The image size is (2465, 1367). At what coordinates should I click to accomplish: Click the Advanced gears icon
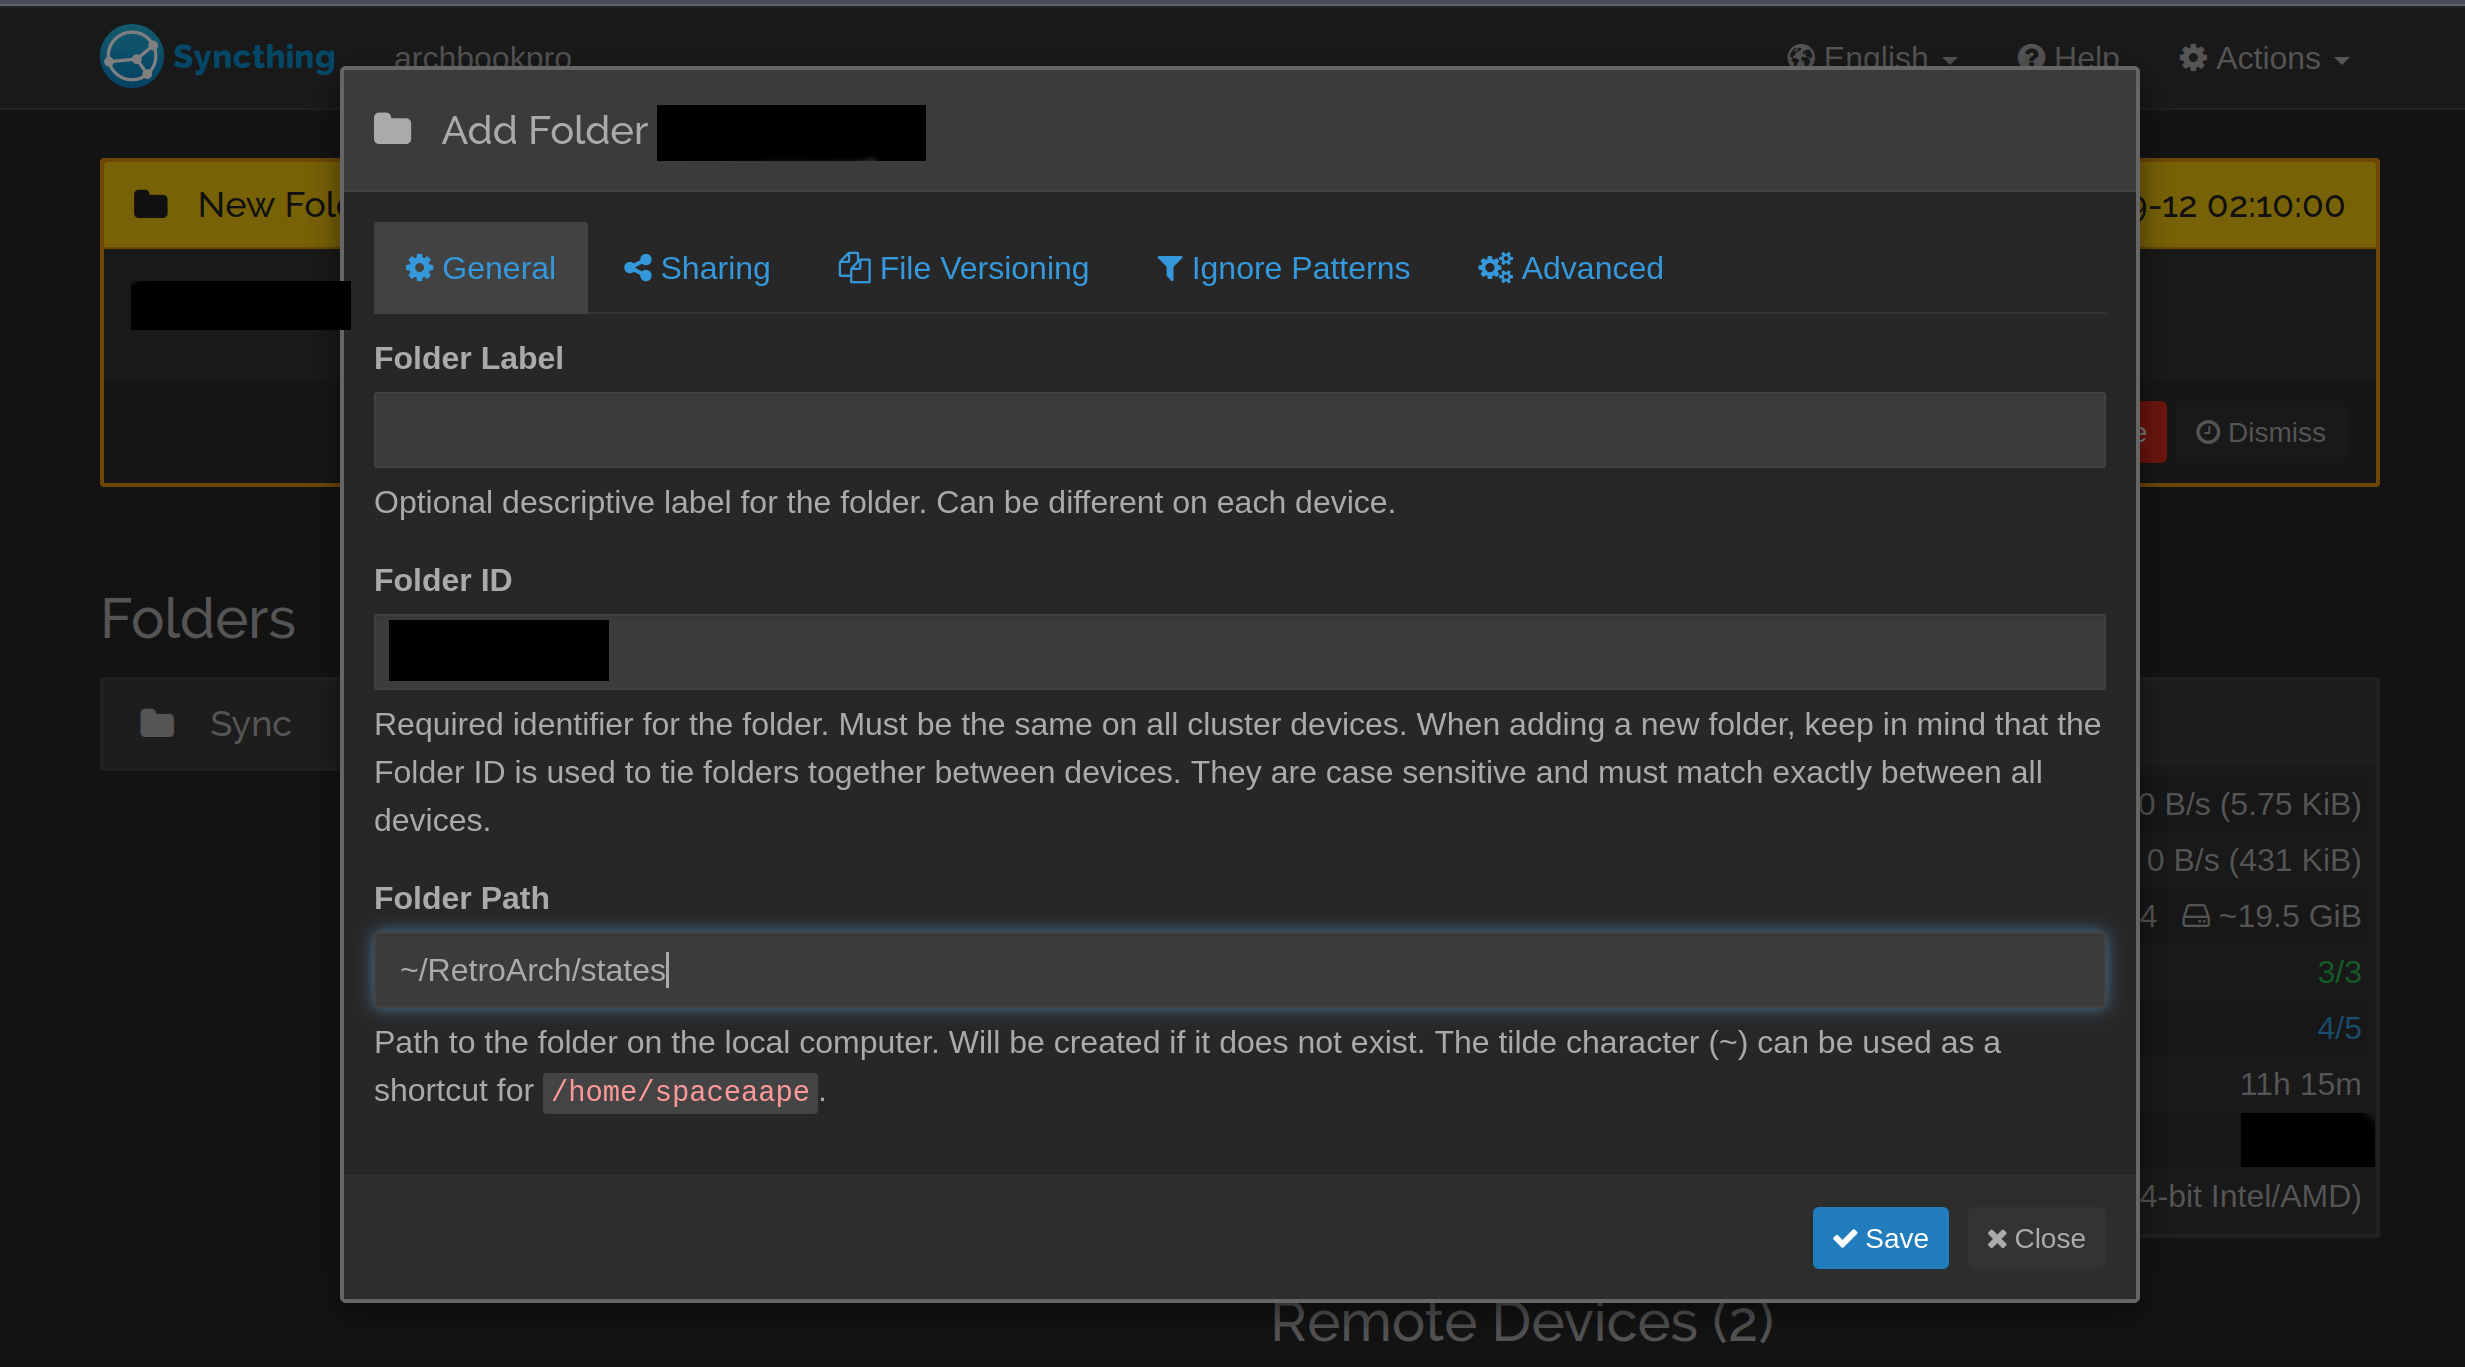(x=1495, y=268)
